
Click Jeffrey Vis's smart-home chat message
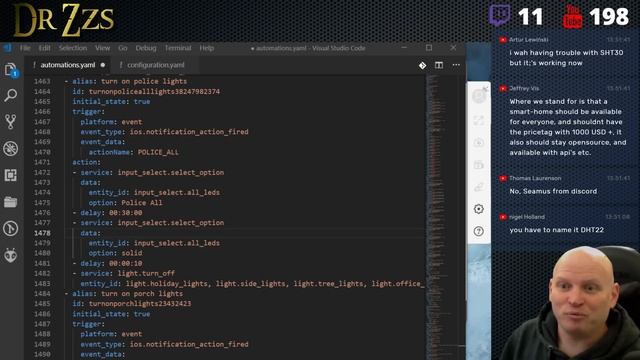567,127
